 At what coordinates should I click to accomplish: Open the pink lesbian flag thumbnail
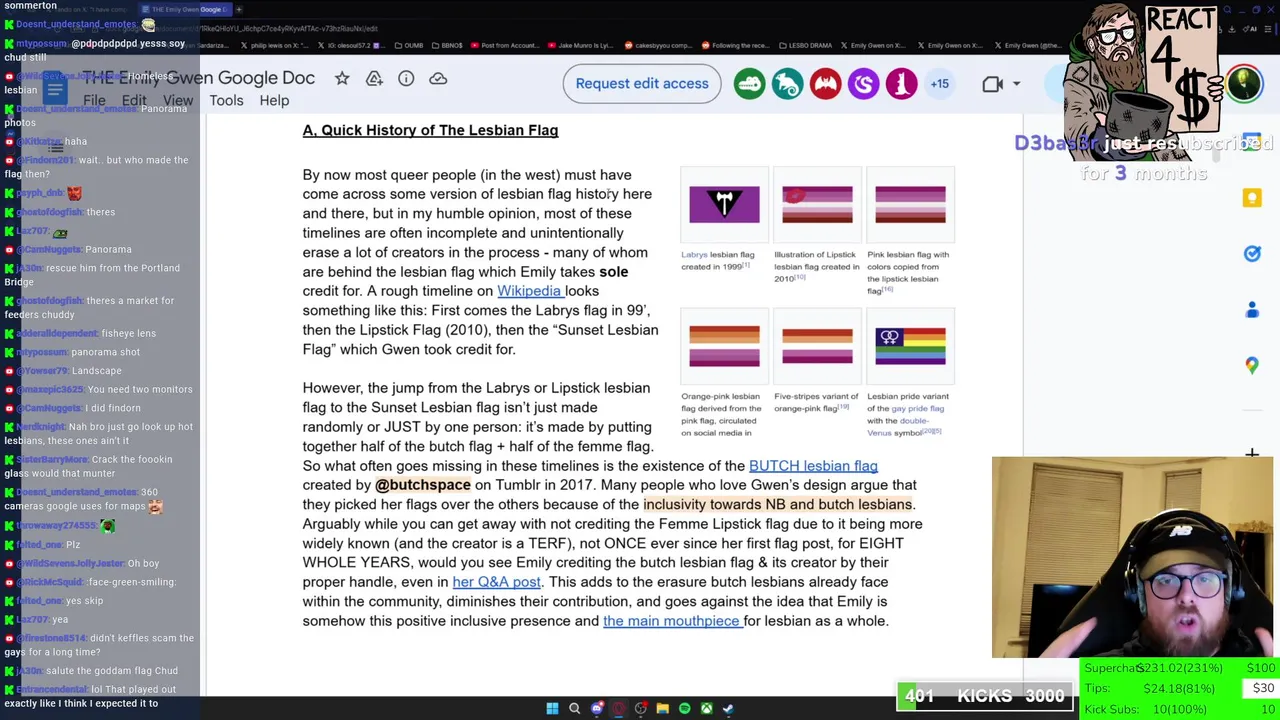[x=910, y=205]
